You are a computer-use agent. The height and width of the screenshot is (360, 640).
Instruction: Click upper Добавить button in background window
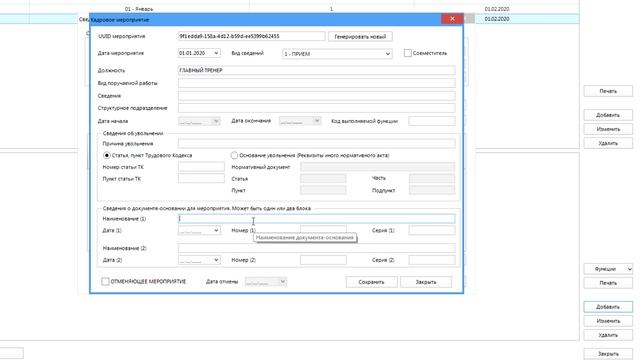[608, 115]
